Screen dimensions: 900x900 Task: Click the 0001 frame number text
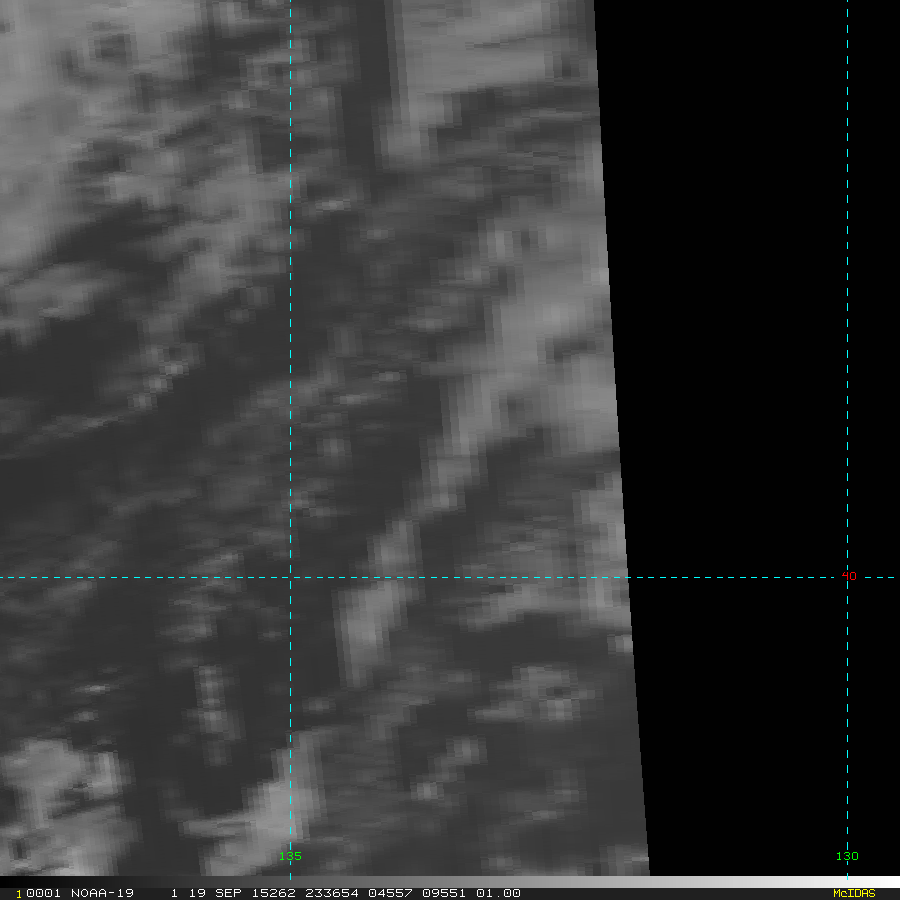point(44,893)
